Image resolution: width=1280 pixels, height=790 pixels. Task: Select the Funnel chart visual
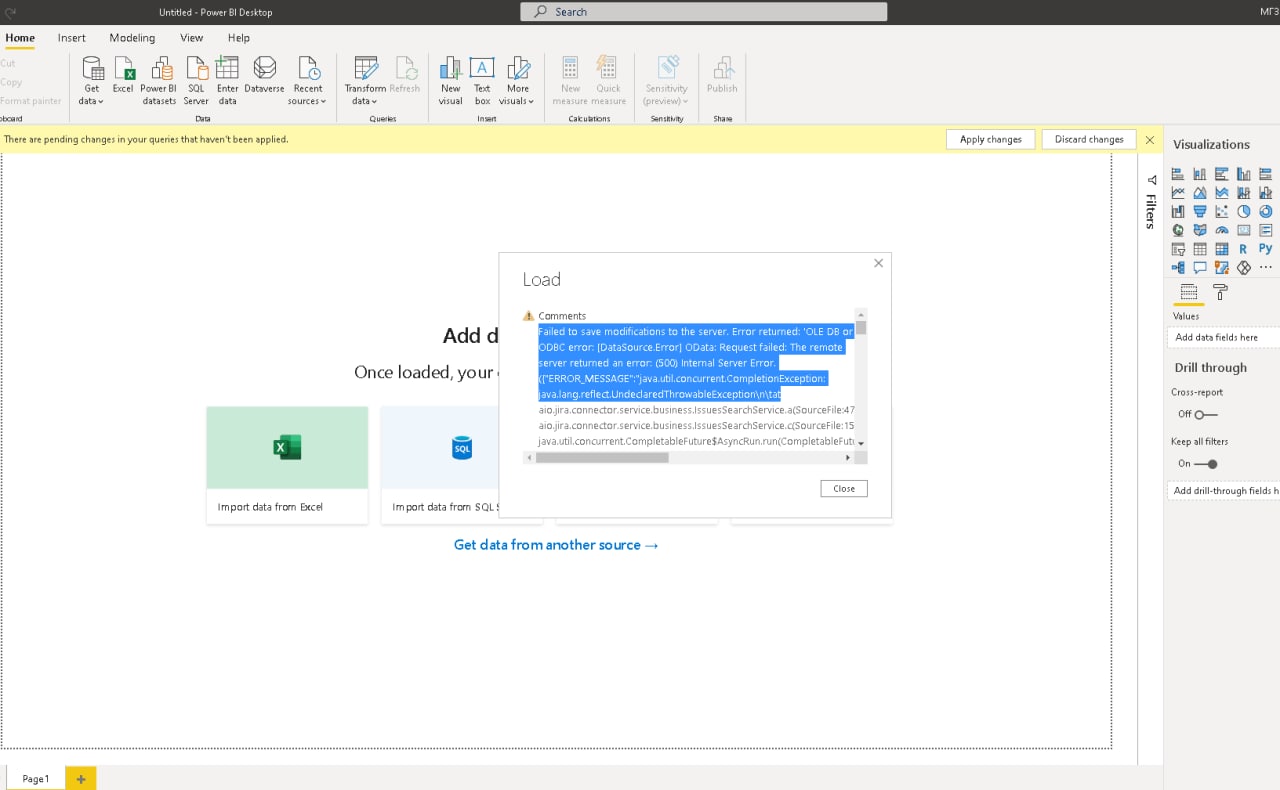pos(1200,212)
